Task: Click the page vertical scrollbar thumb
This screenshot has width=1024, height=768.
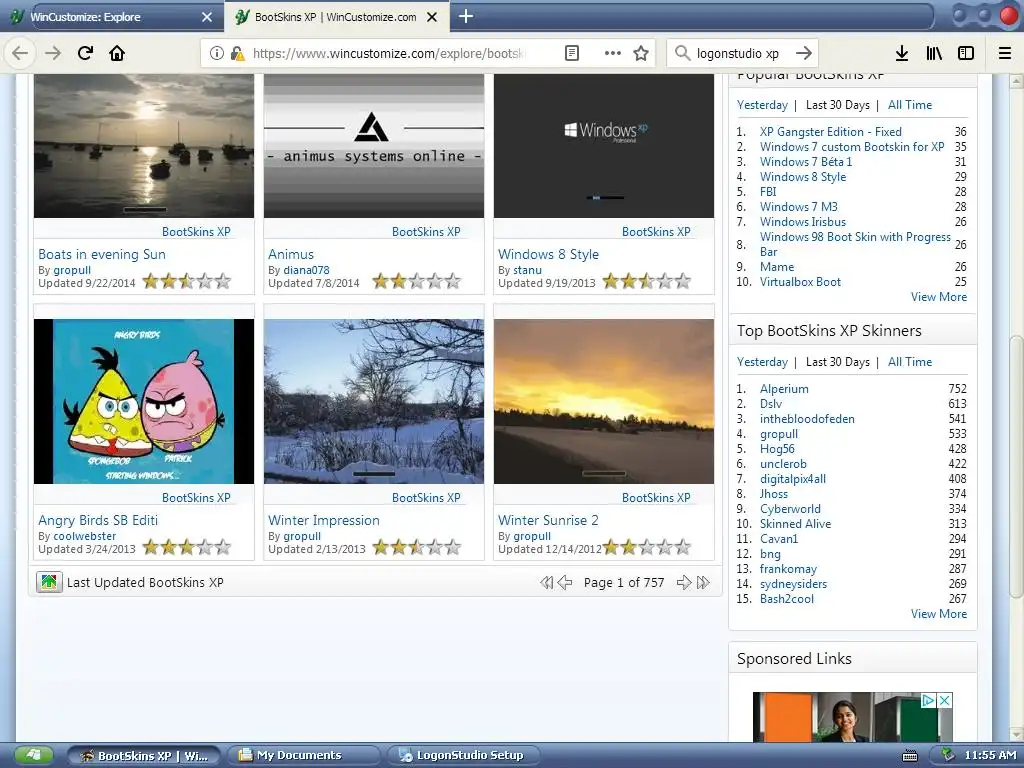Action: [1016, 465]
